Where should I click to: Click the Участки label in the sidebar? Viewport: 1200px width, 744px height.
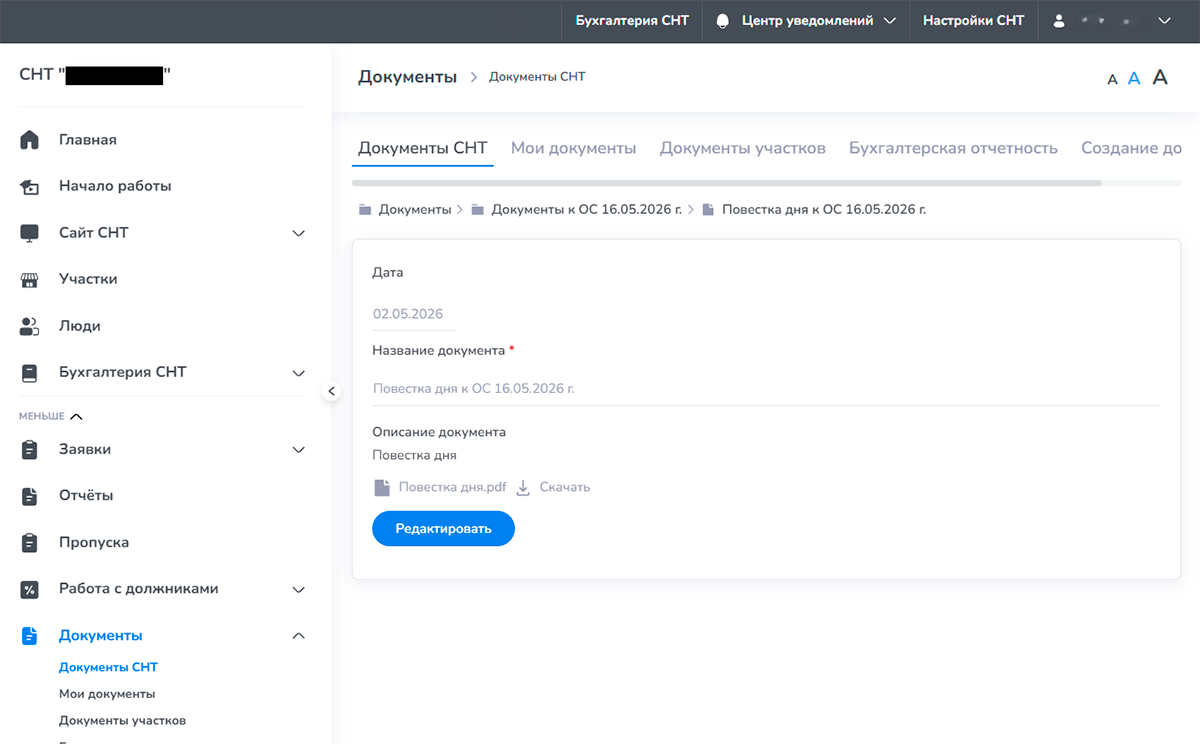(88, 279)
